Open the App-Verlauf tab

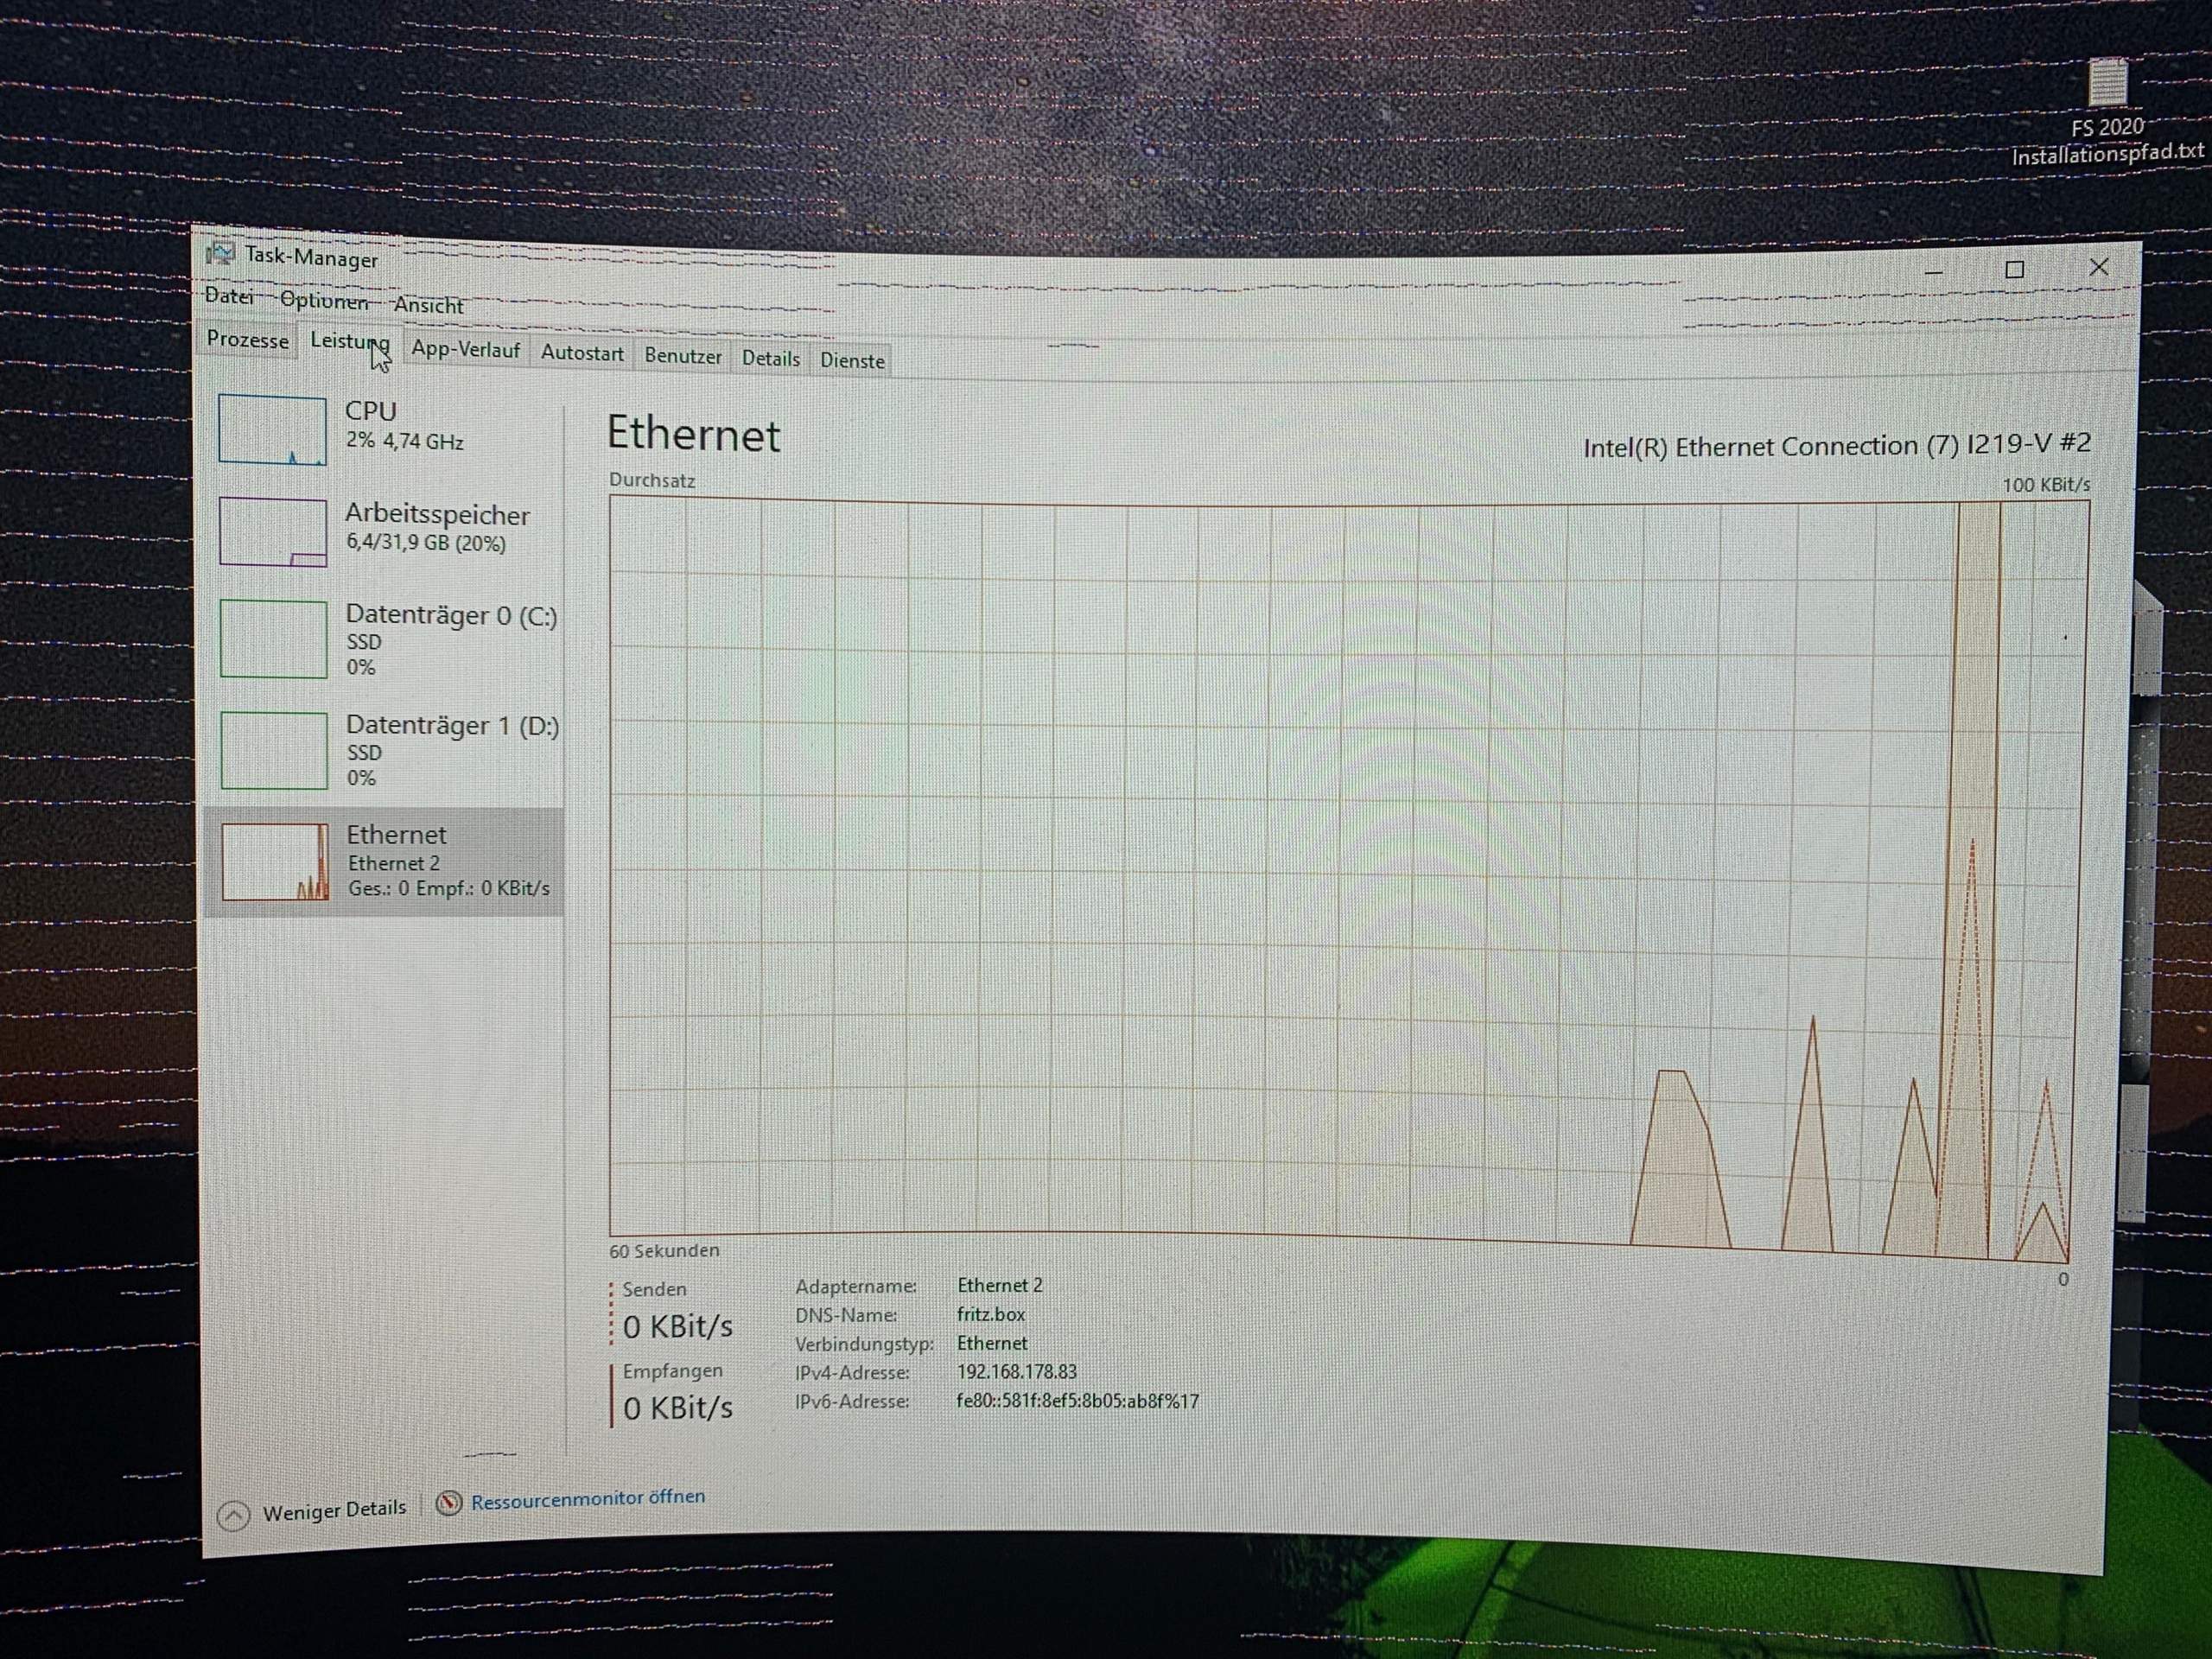click(466, 350)
